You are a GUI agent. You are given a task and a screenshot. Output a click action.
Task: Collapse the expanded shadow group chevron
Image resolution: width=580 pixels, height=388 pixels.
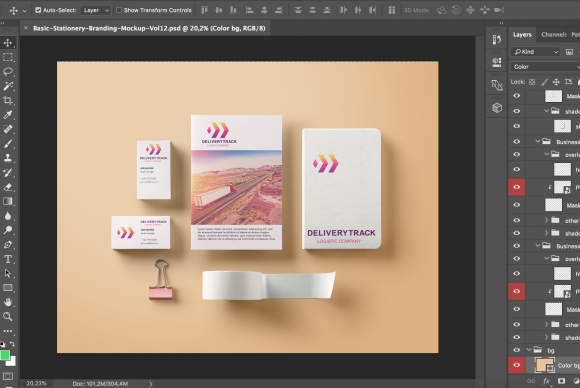[546, 111]
